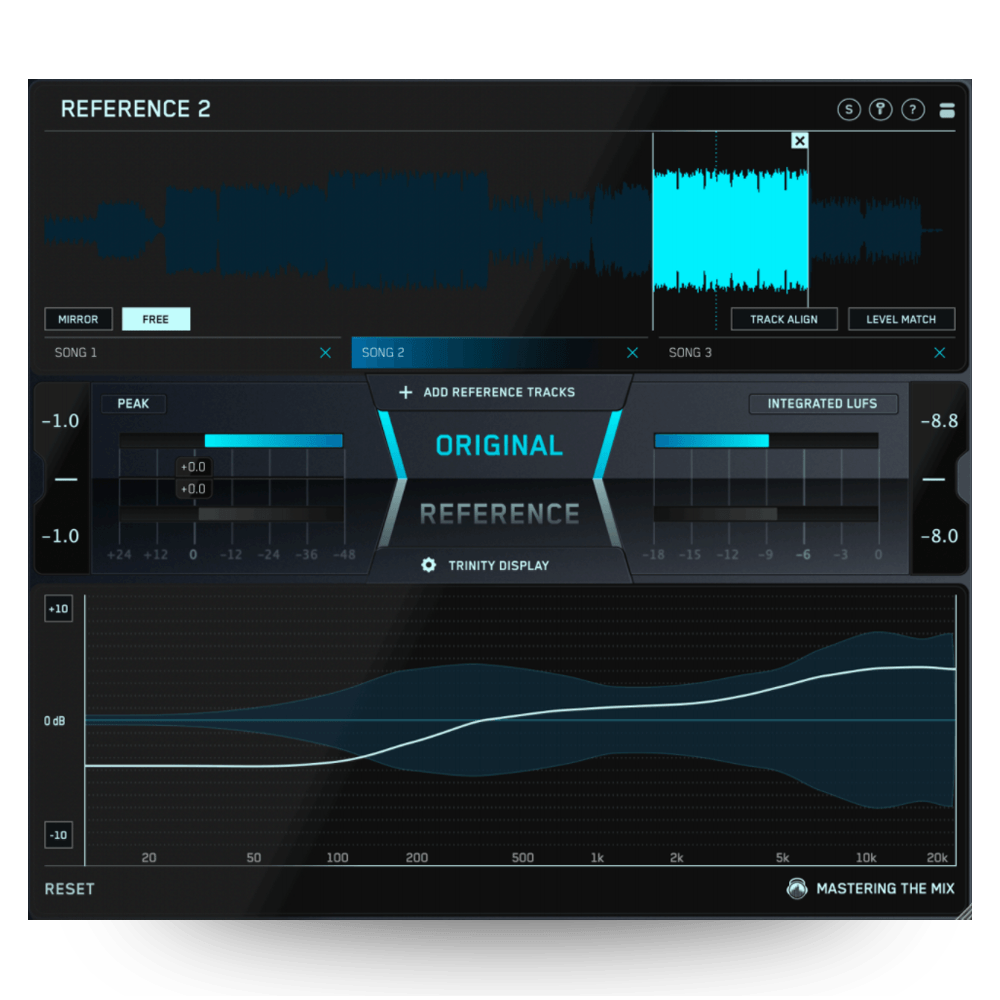
Task: Open the hamburger menu icon at top right
Action: (947, 110)
